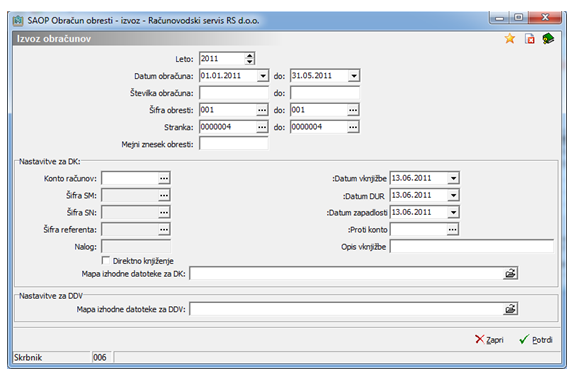Click the Konto računov input field

click(130, 178)
